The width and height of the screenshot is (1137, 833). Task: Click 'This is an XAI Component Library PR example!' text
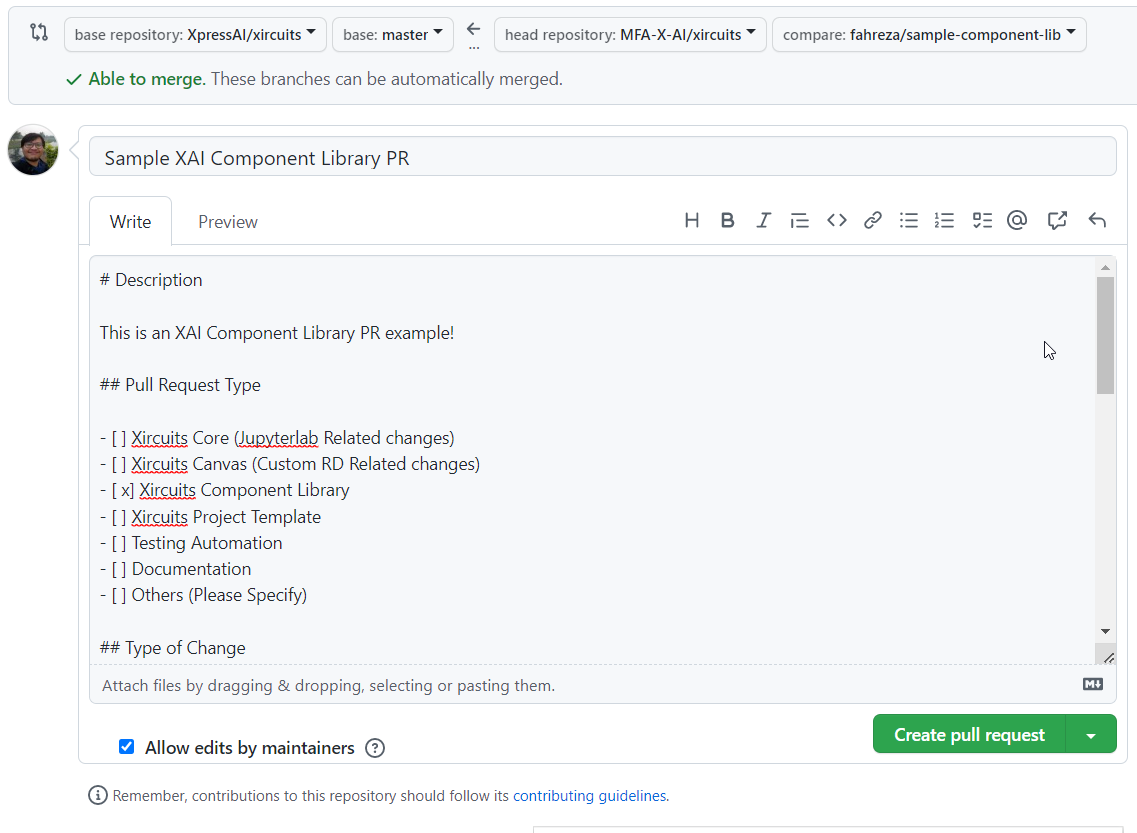(276, 333)
